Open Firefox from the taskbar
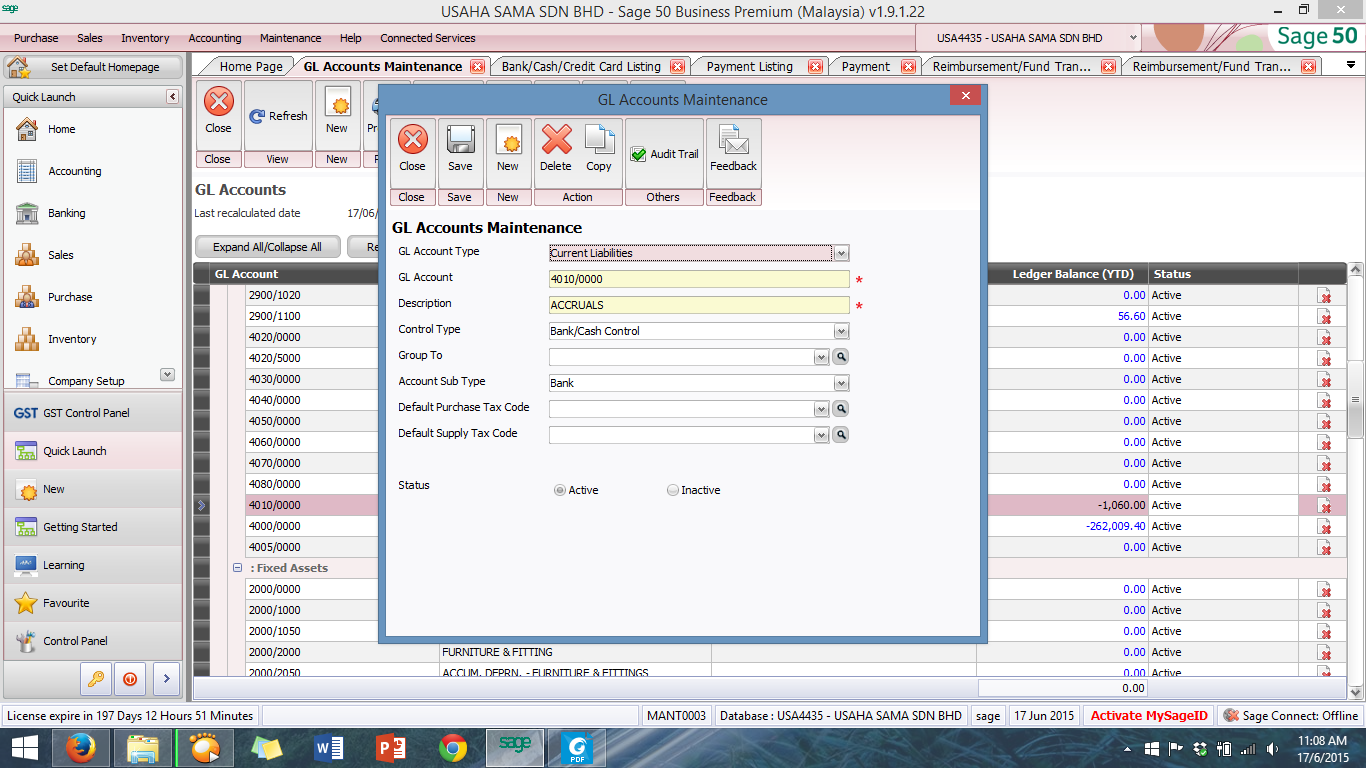Viewport: 1366px width, 768px height. click(x=81, y=747)
